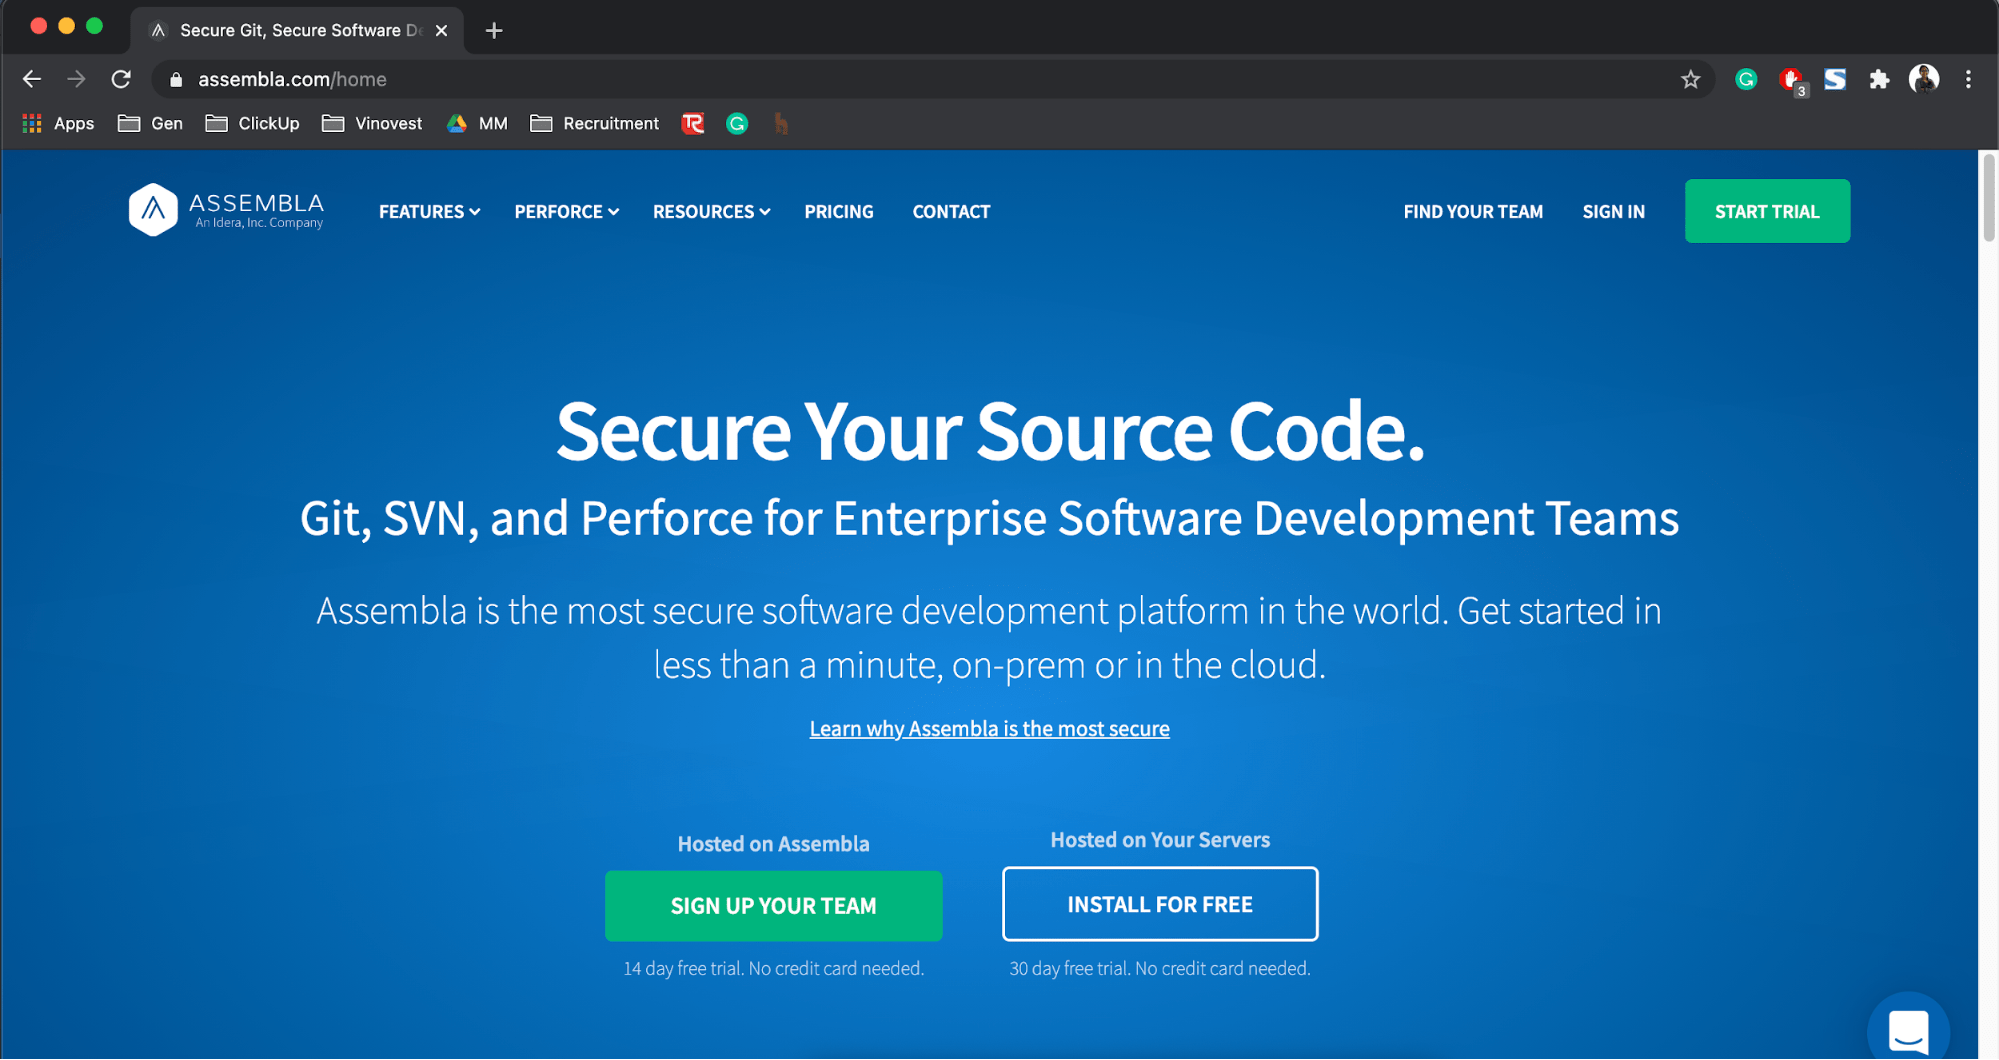Open a new browser tab

(x=494, y=30)
